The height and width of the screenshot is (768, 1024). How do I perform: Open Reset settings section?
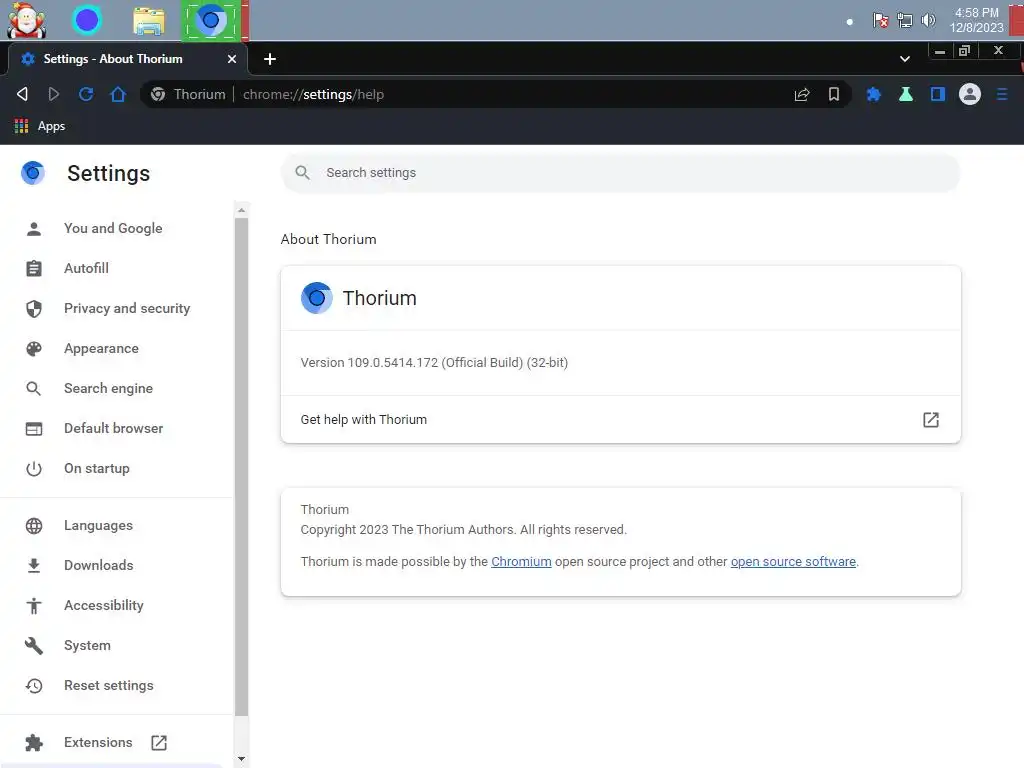coord(108,686)
